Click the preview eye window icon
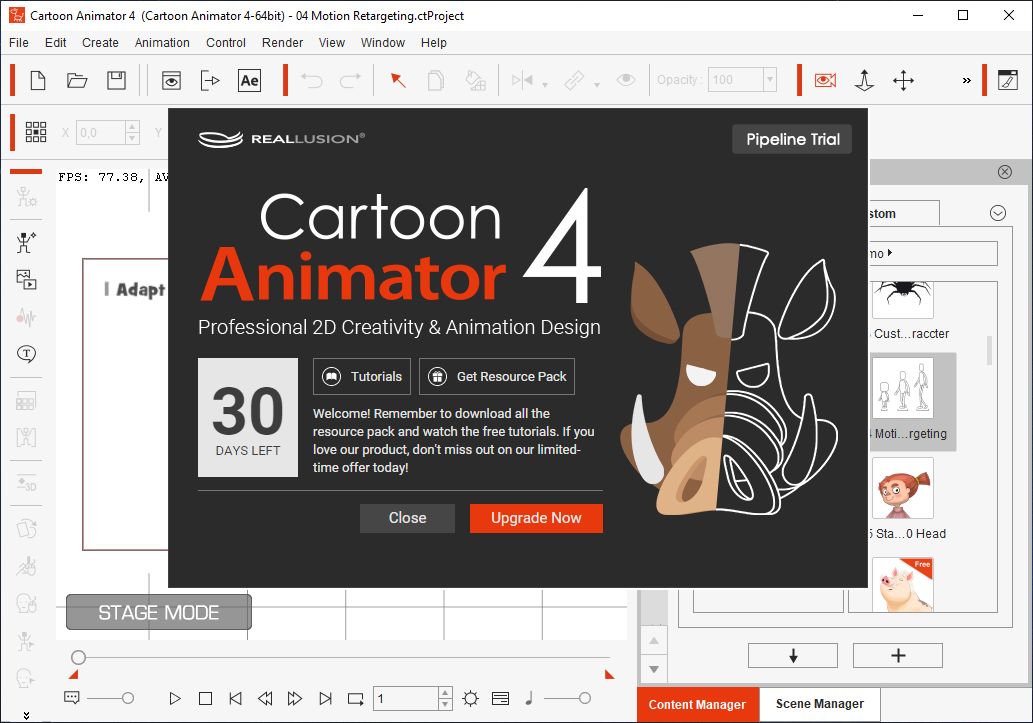This screenshot has width=1033, height=723. (171, 80)
